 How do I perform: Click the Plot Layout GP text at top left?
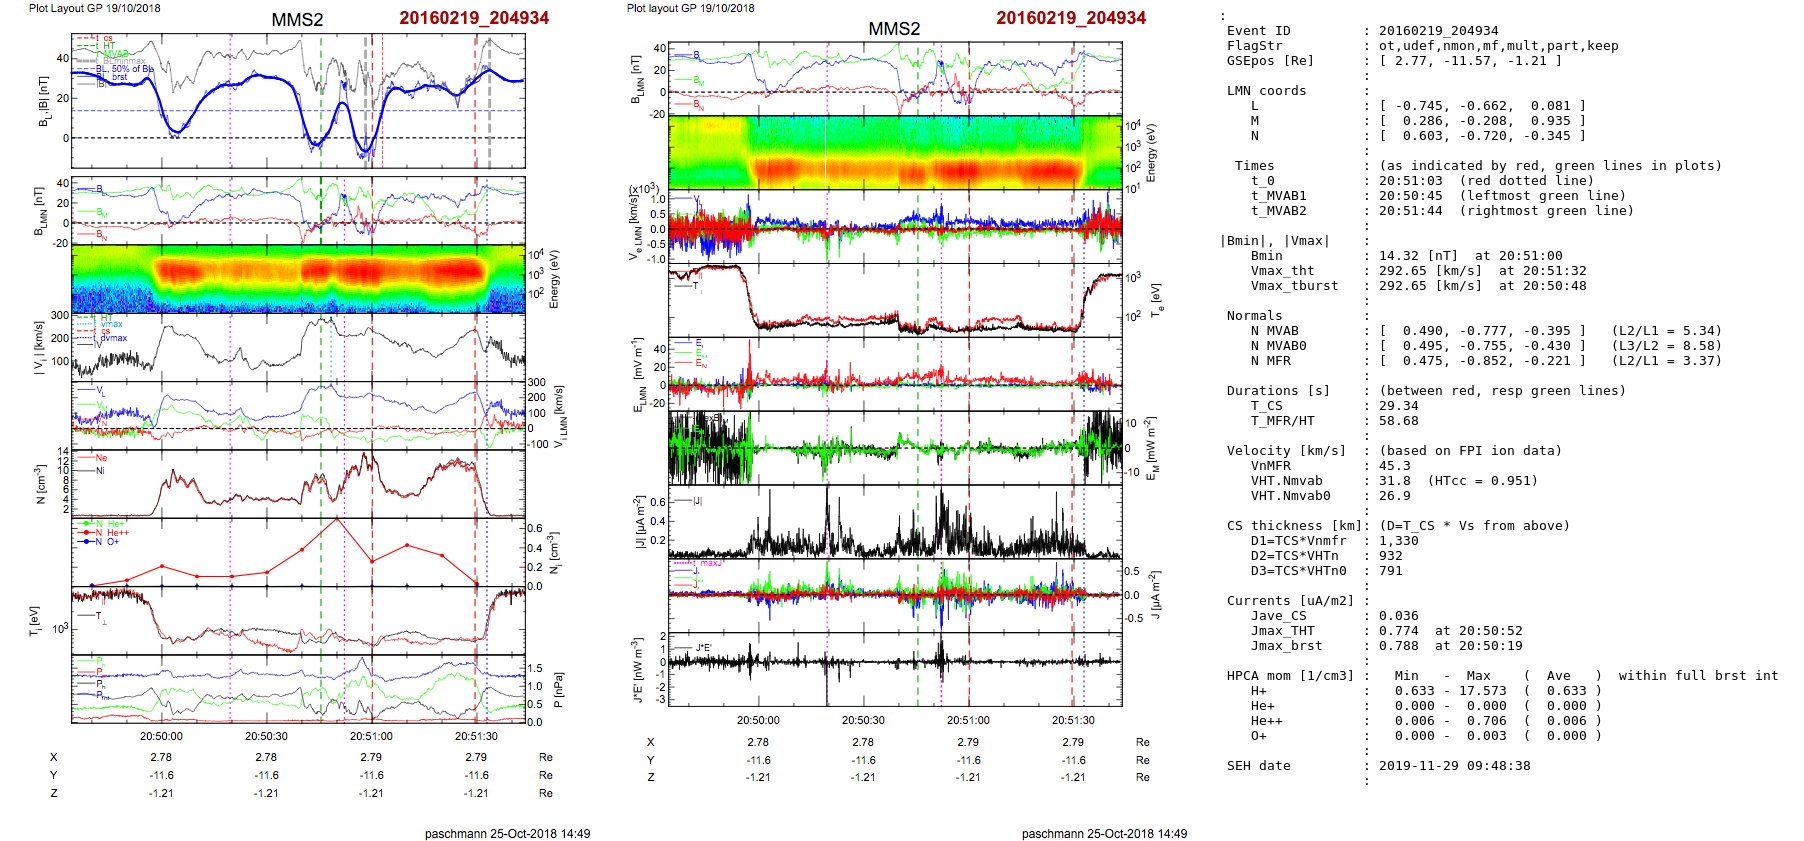pos(94,8)
